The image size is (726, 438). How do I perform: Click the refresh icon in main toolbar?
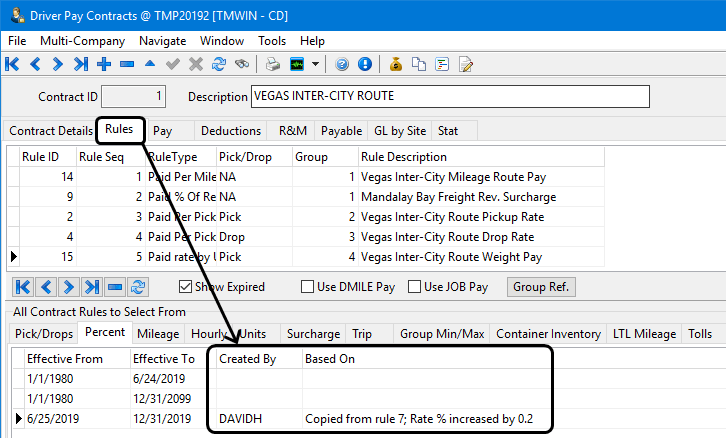[x=218, y=64]
